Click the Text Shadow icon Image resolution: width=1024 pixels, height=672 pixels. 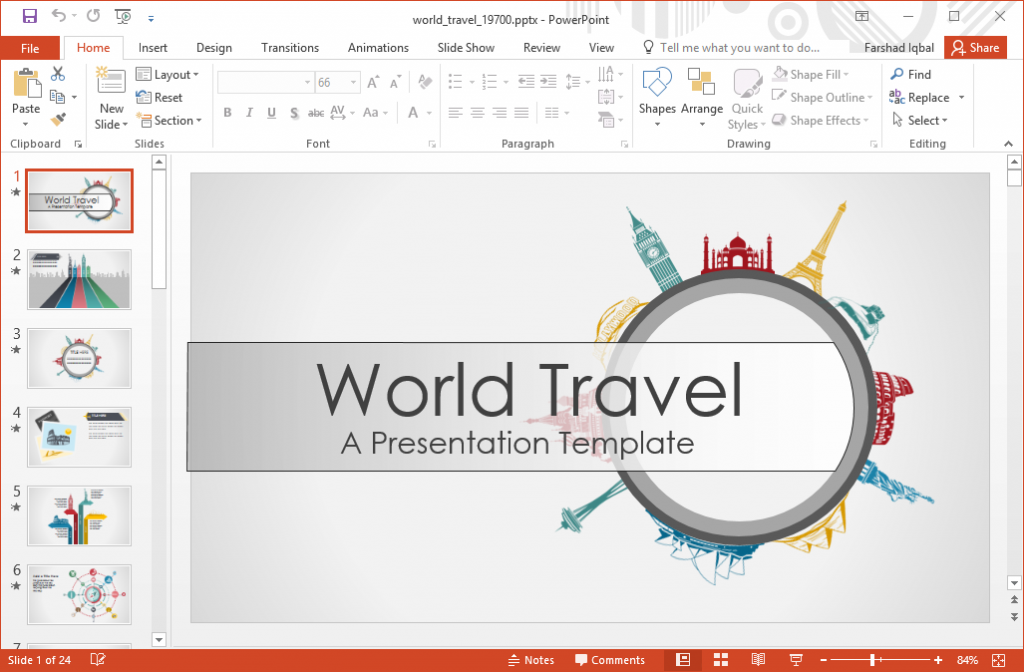(293, 112)
